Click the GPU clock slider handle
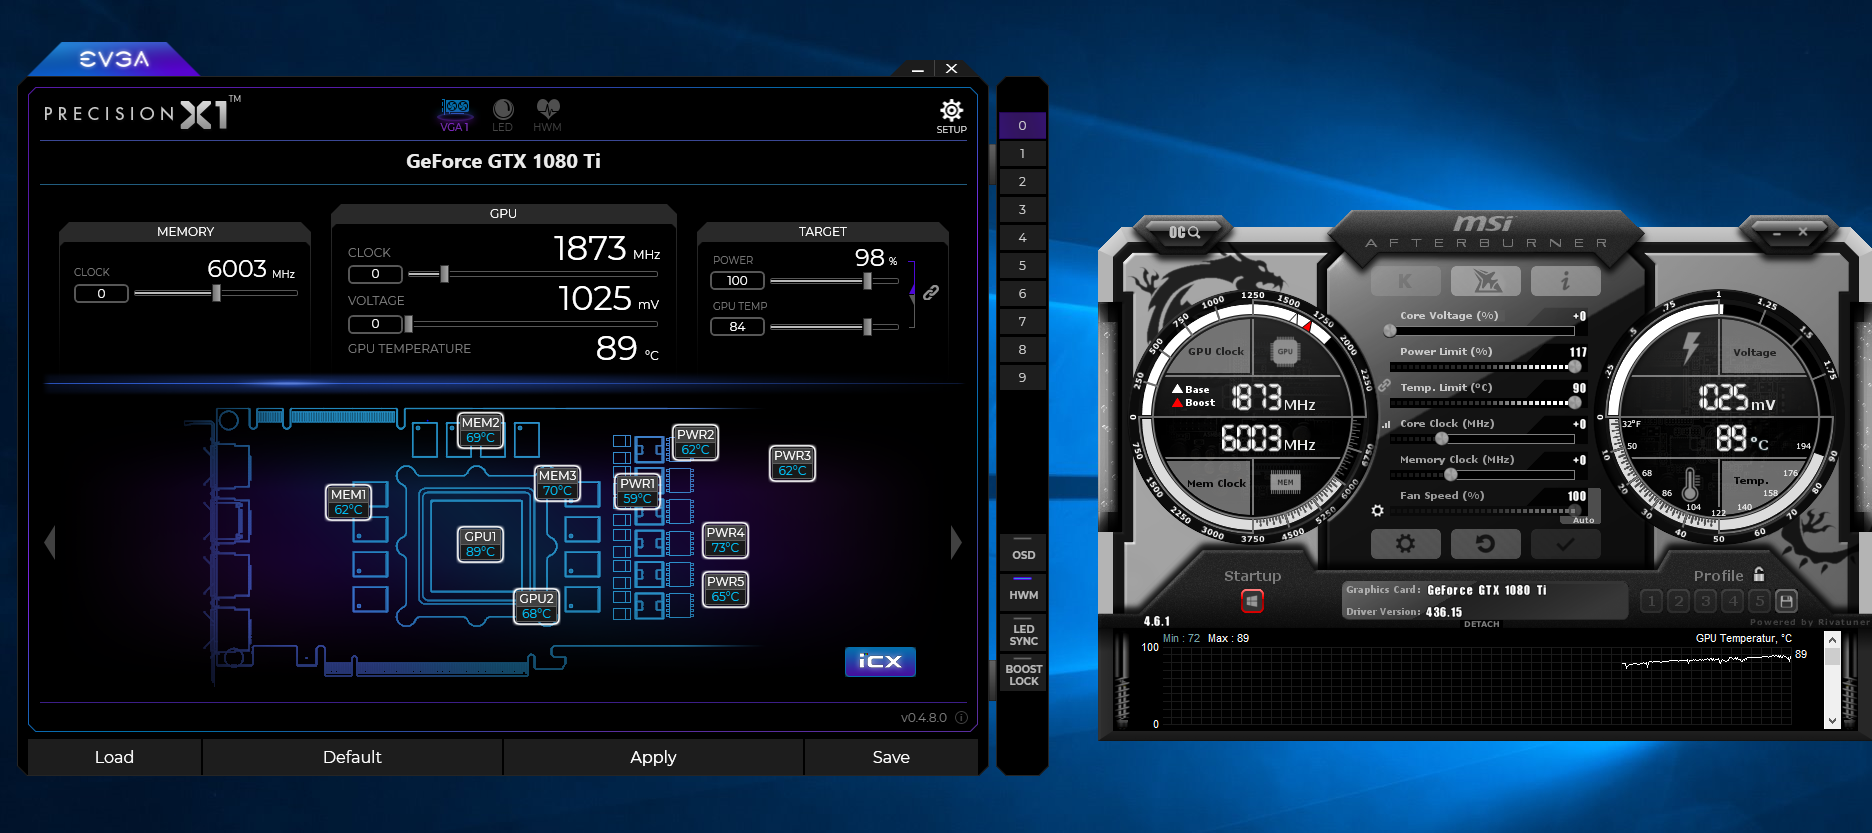The width and height of the screenshot is (1872, 833). click(x=444, y=274)
